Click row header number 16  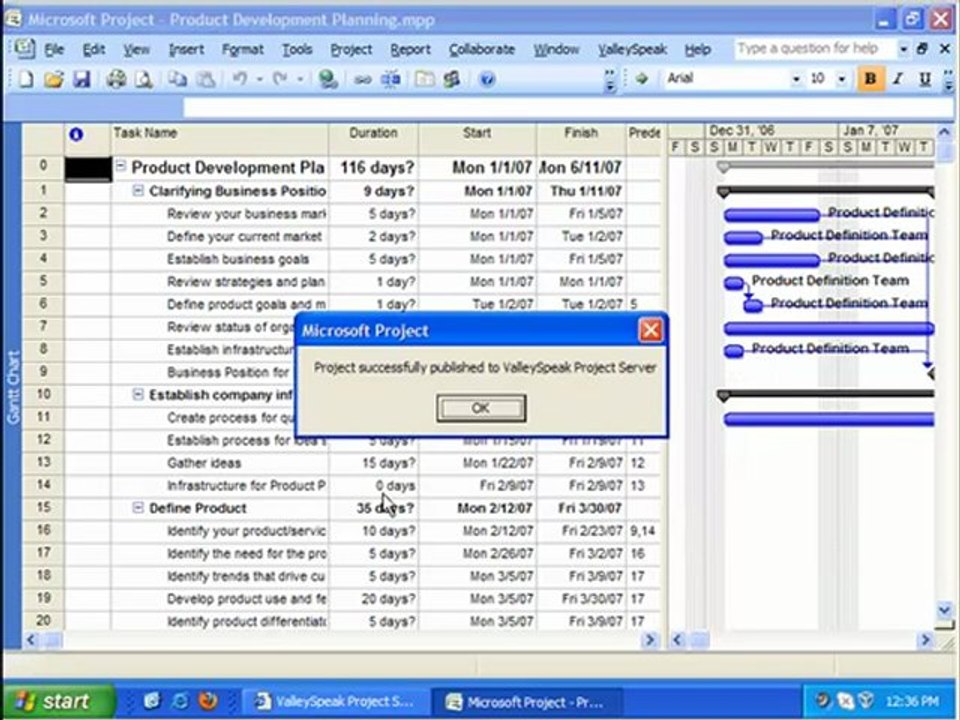pos(43,530)
